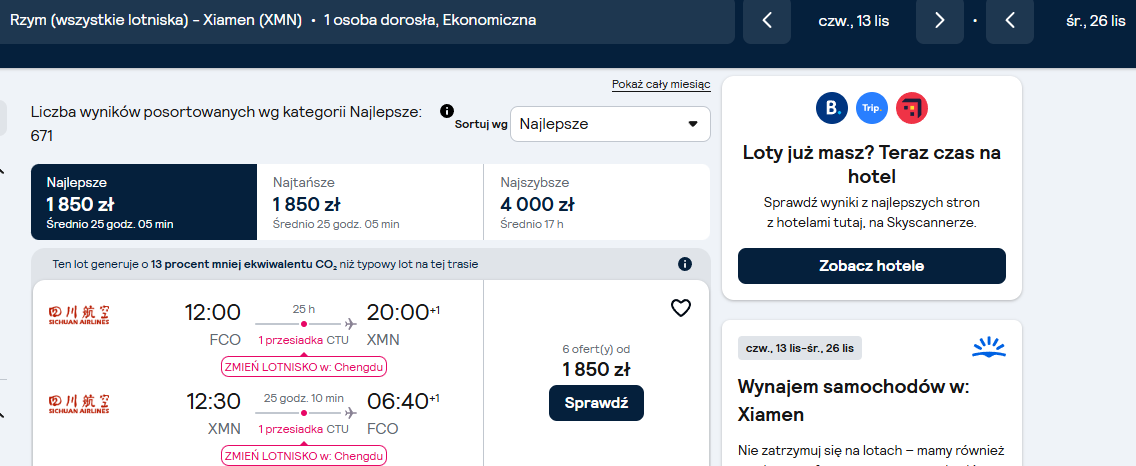Open the Sortuj wg Najlepsze dropdown
Image resolution: width=1136 pixels, height=466 pixels.
[x=610, y=124]
